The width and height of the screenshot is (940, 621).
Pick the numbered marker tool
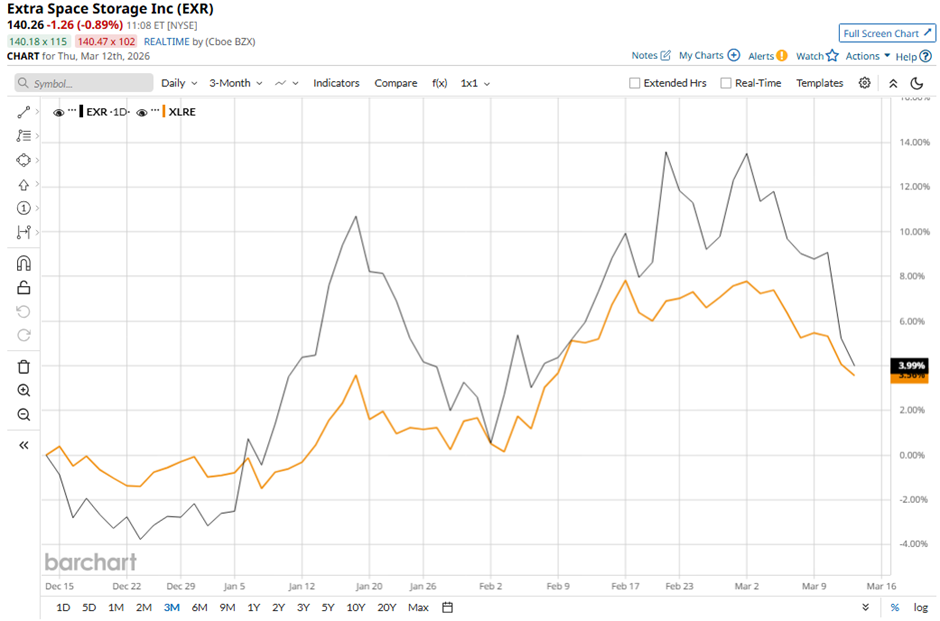[23, 208]
